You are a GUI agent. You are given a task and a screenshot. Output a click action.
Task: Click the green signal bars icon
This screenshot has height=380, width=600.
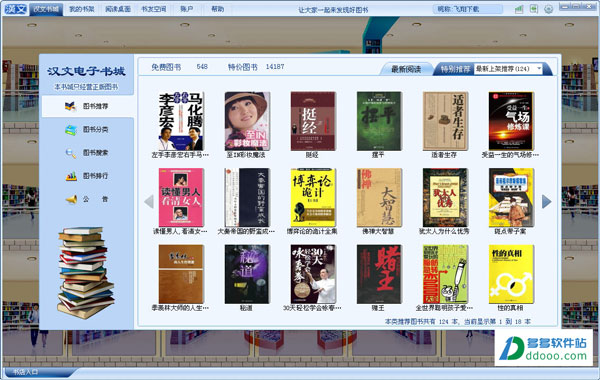click(519, 9)
